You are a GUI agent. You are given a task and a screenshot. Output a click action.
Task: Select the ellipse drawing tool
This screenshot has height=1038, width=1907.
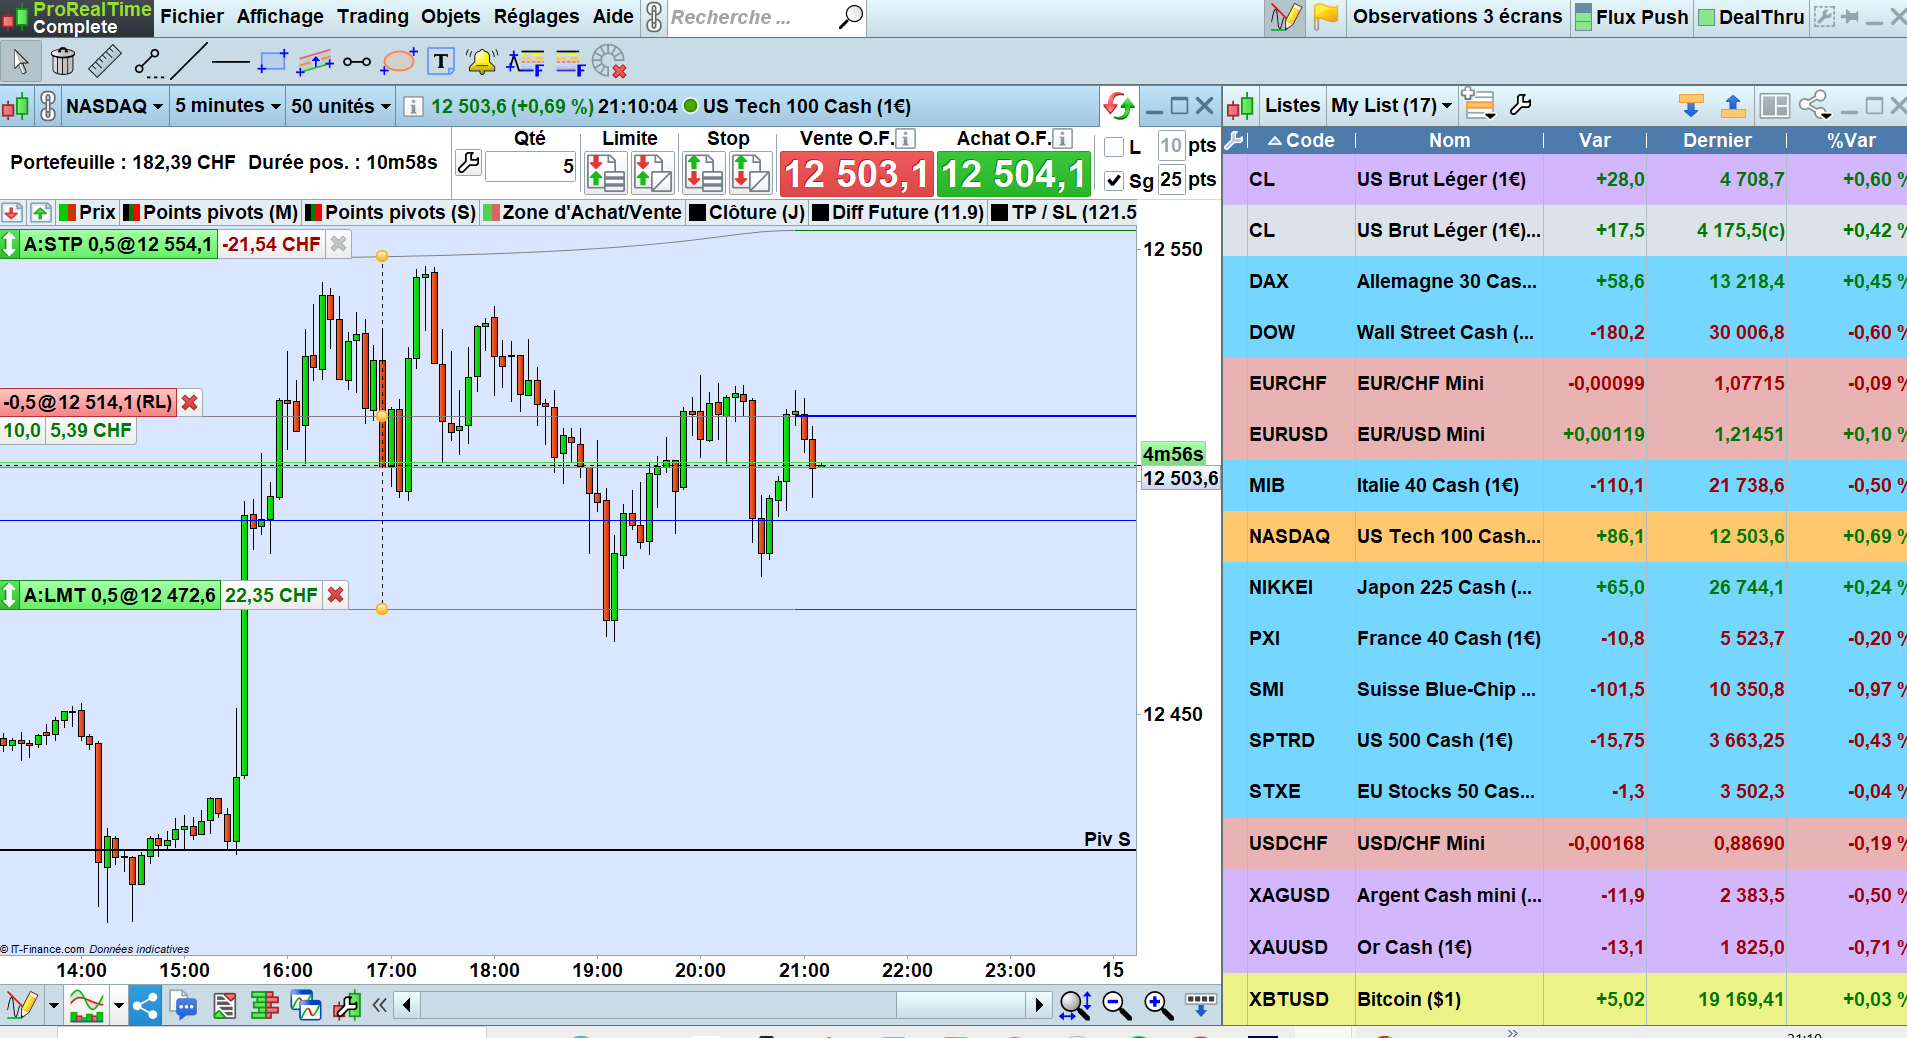(x=399, y=62)
